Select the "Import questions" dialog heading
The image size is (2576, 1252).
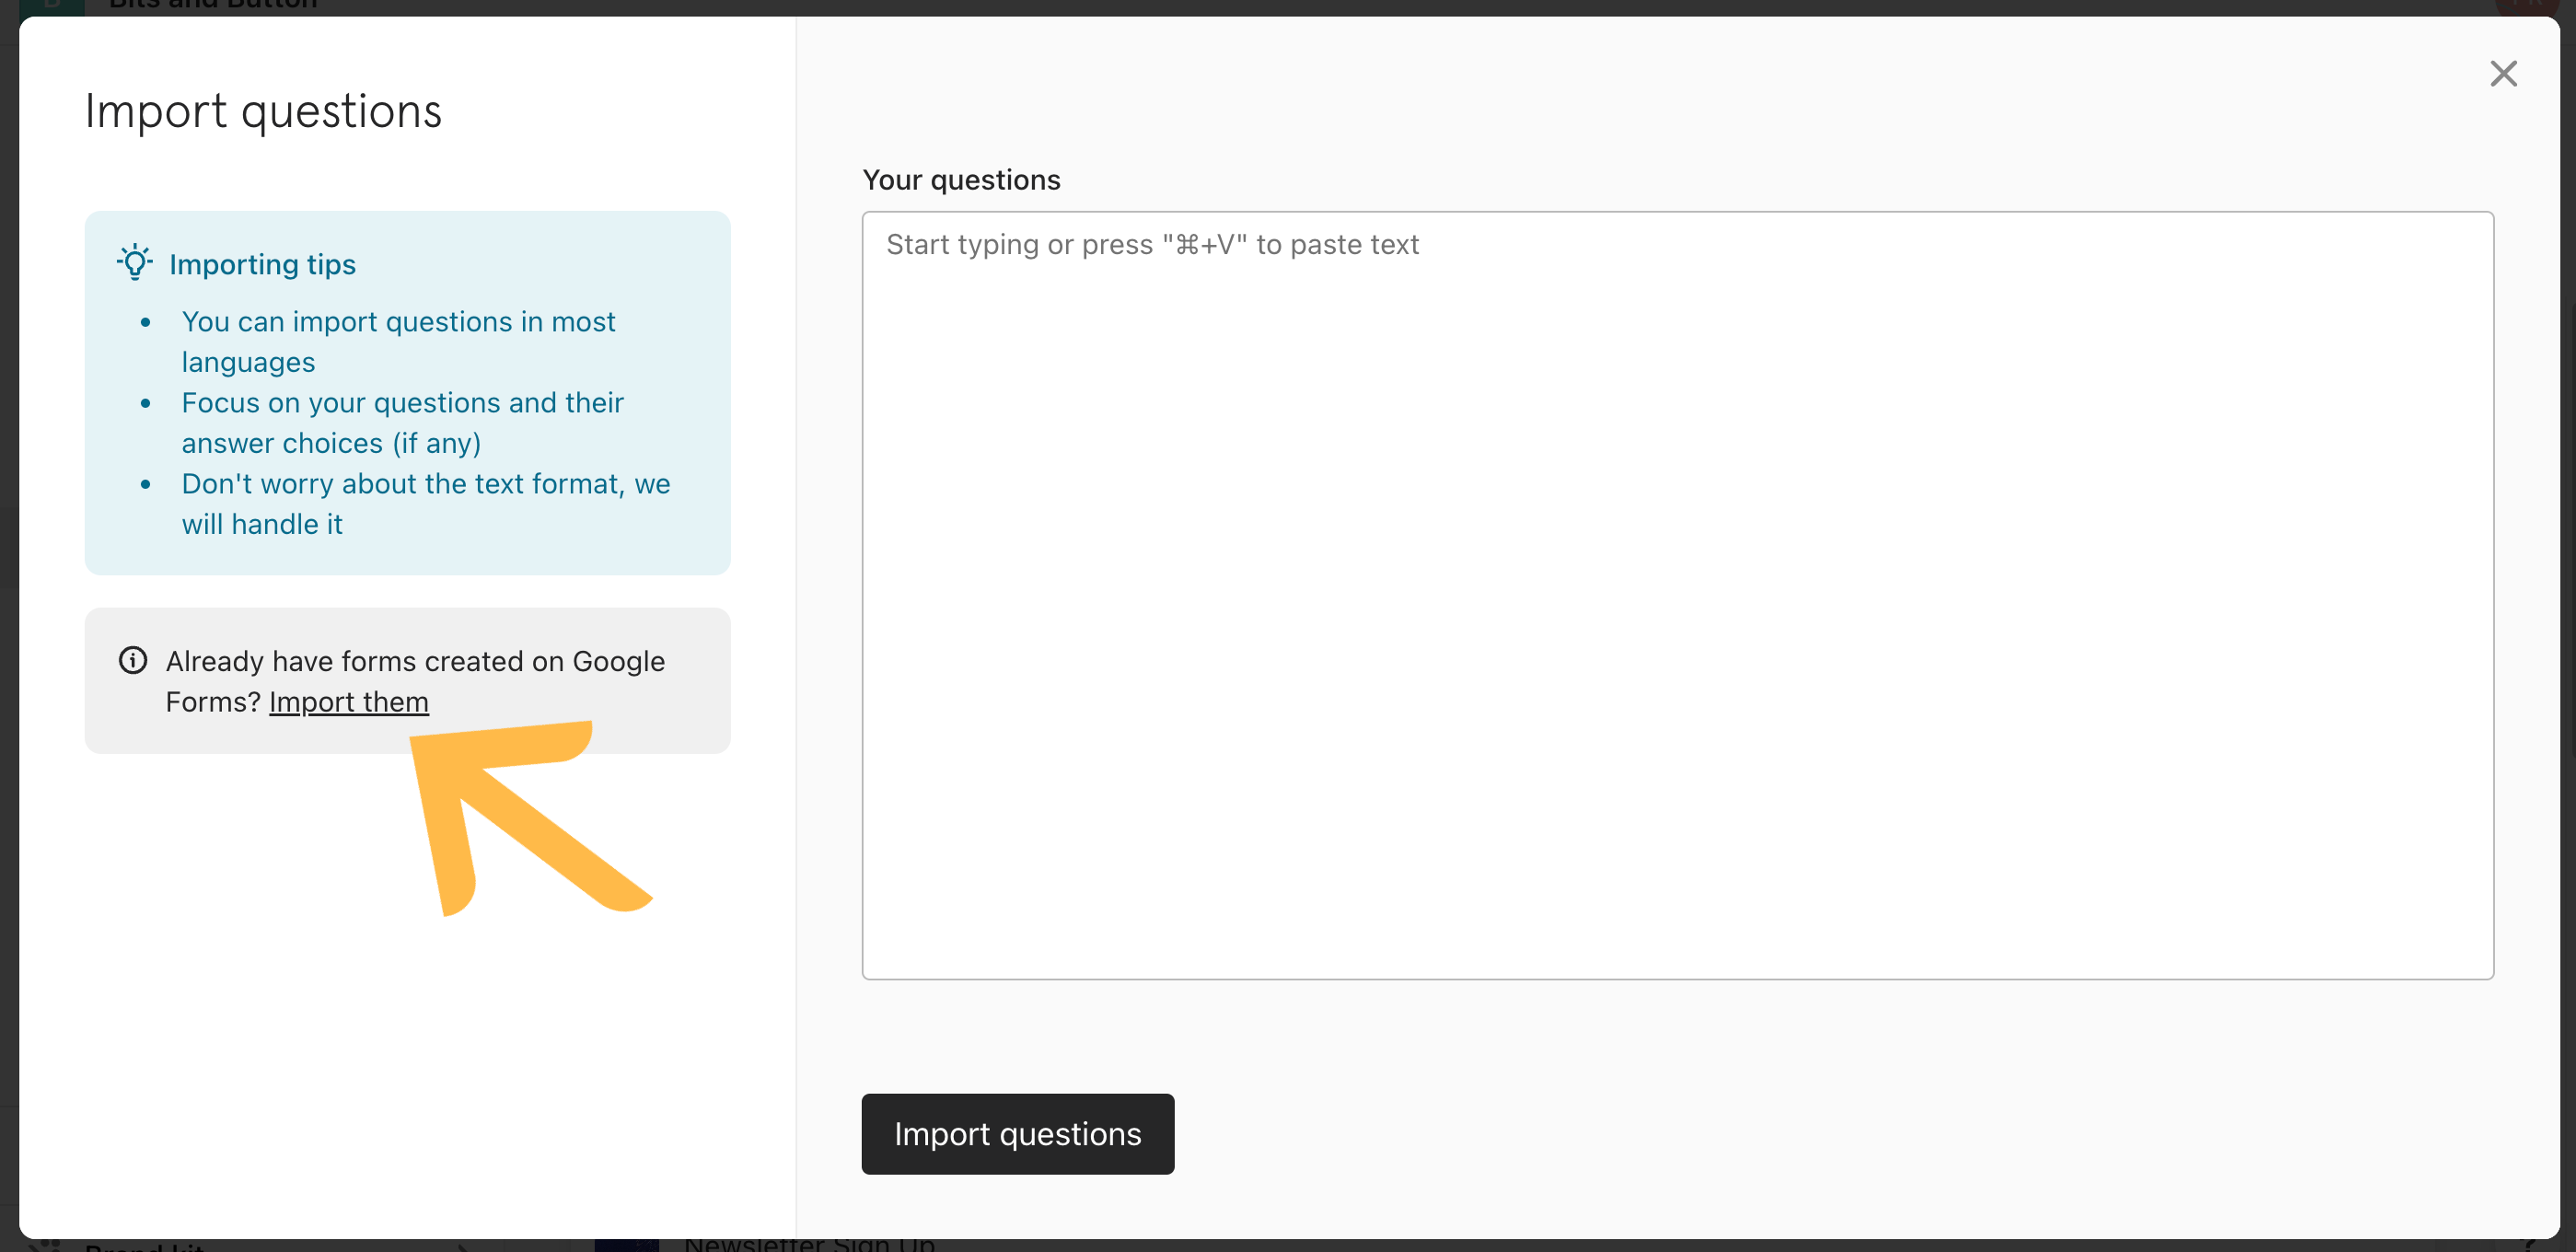(x=263, y=111)
